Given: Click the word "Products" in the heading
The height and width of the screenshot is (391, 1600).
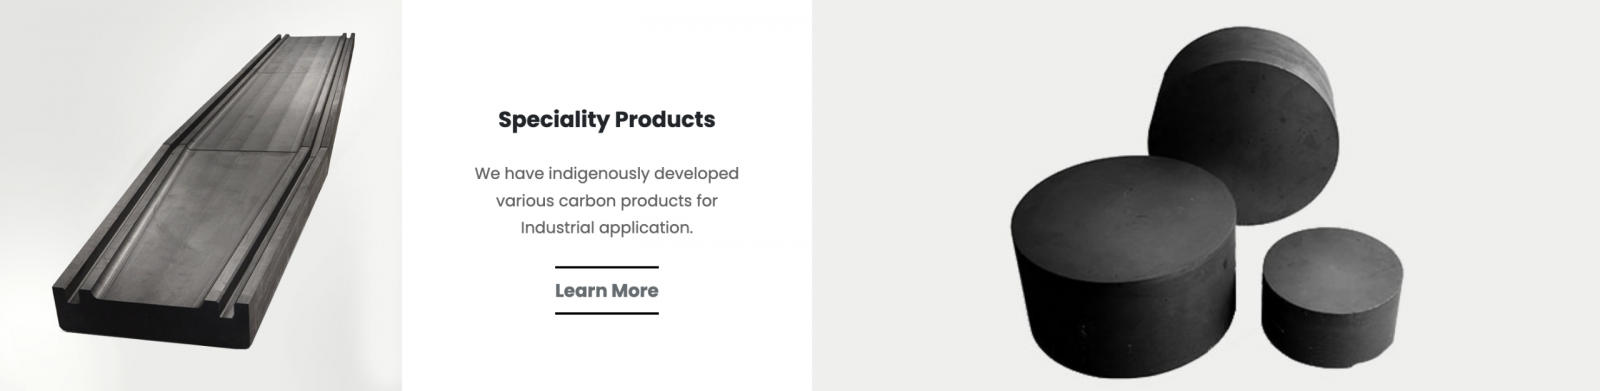Looking at the screenshot, I should coord(665,120).
